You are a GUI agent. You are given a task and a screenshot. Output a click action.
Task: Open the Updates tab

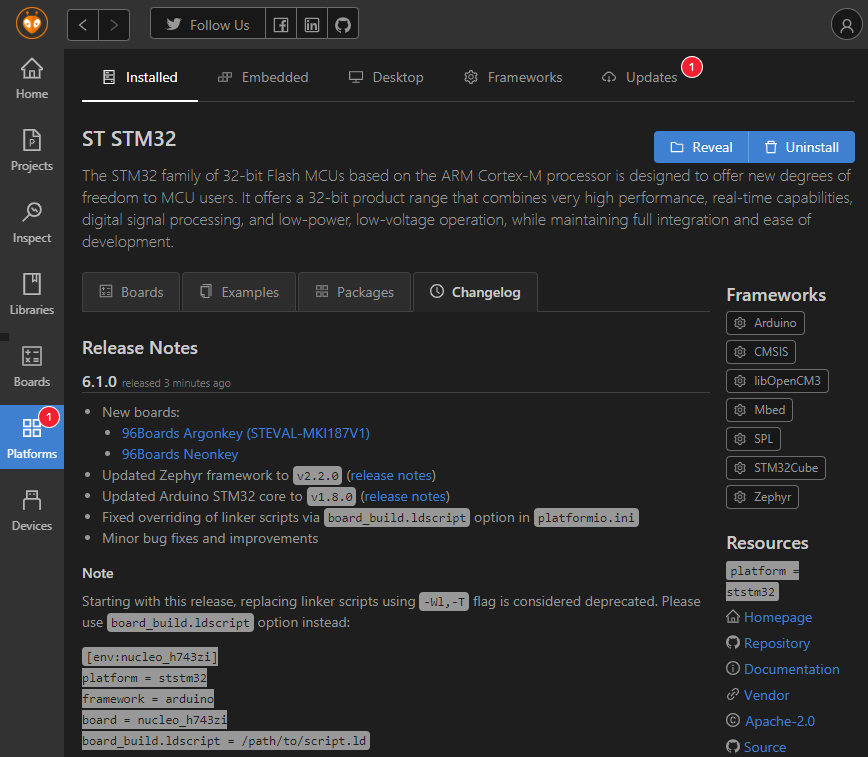pyautogui.click(x=640, y=78)
